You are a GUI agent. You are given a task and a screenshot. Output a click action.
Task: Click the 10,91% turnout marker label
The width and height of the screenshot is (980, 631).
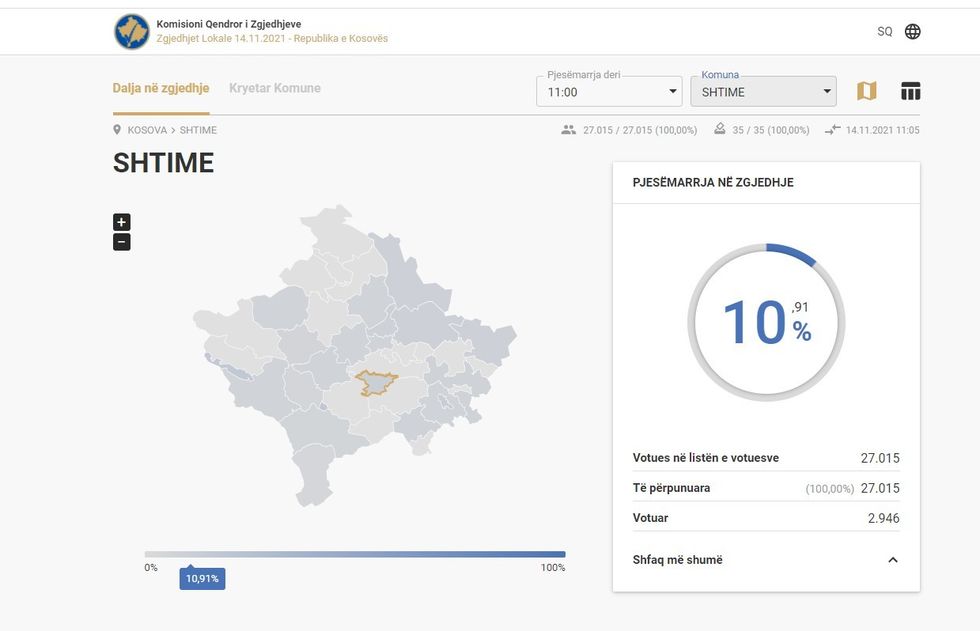(x=202, y=579)
